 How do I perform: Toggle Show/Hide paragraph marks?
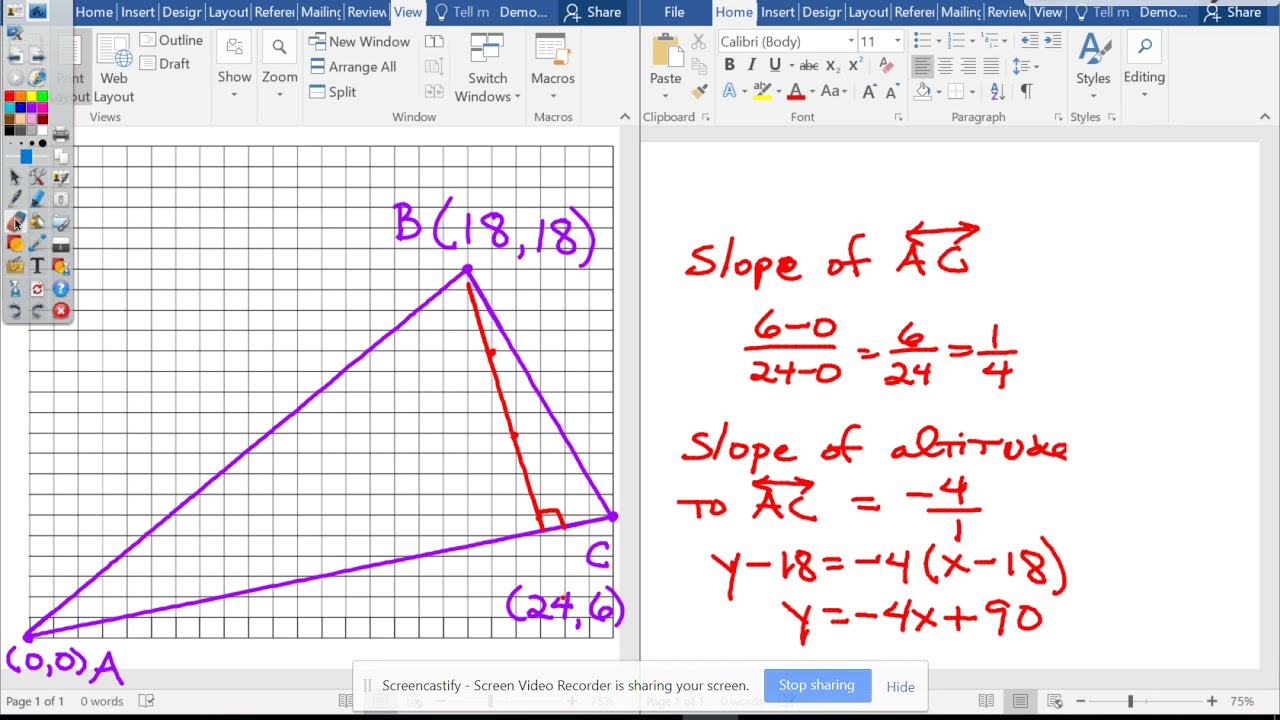click(1026, 91)
